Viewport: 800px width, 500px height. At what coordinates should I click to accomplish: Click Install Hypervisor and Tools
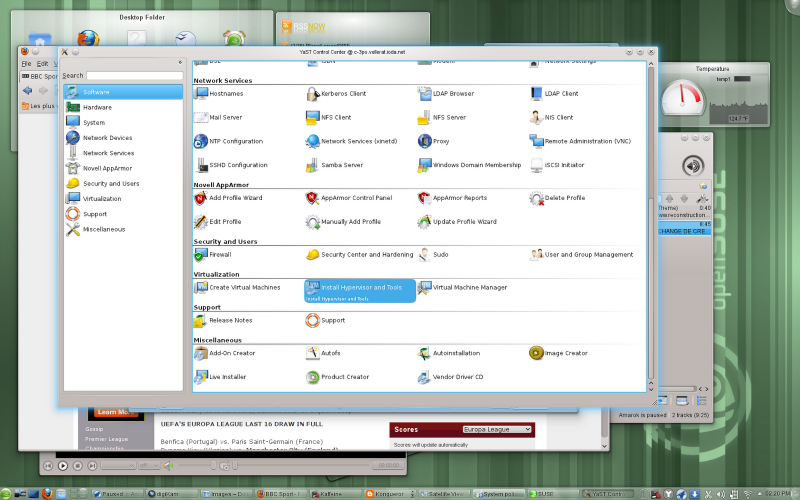pos(360,291)
